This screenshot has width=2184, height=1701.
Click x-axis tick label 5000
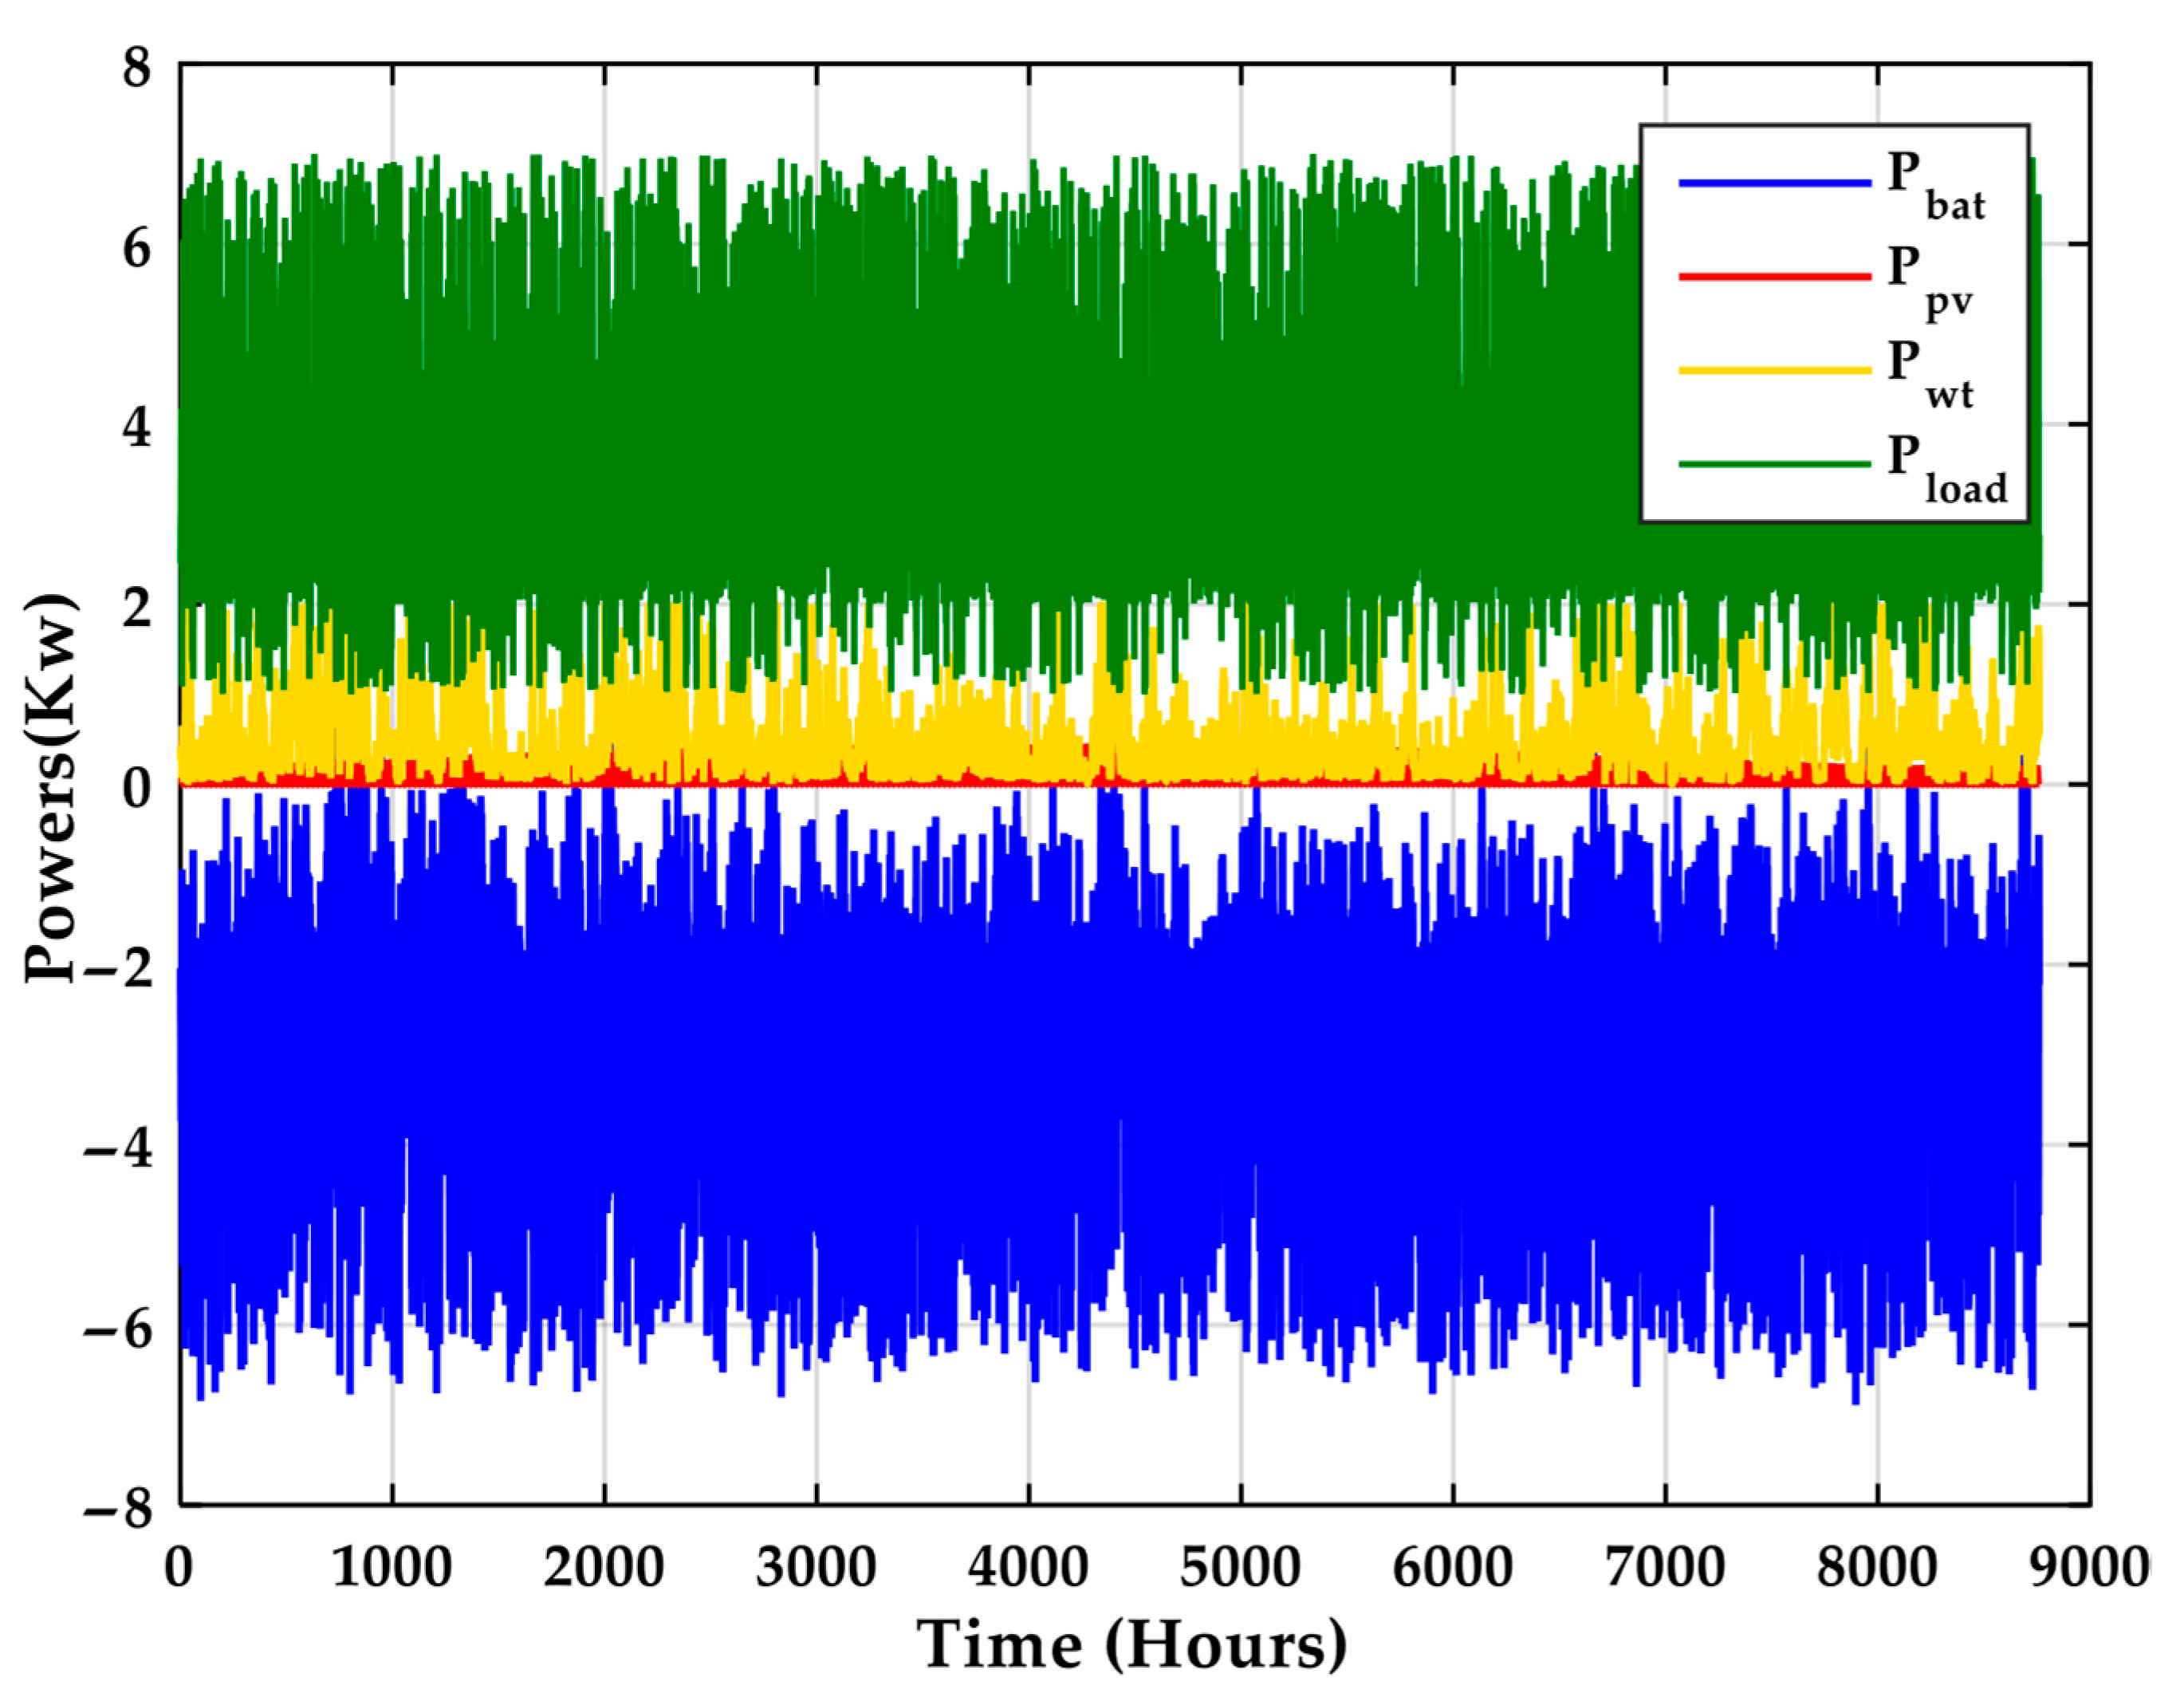1240,1567
